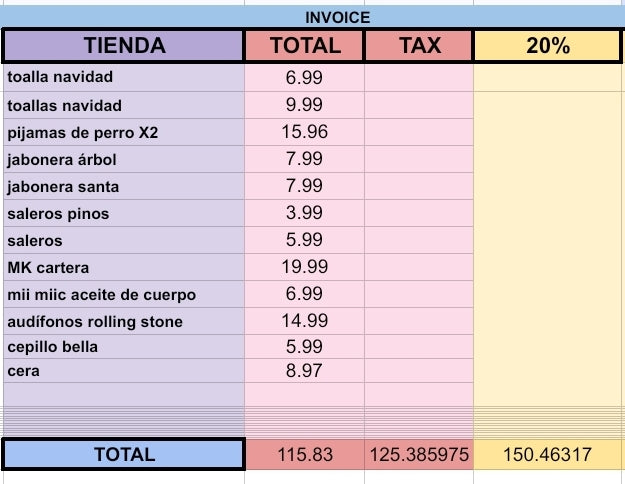Click the "pijamas de perro X2" cell
Viewport: 625px width, 484px height.
tap(124, 131)
